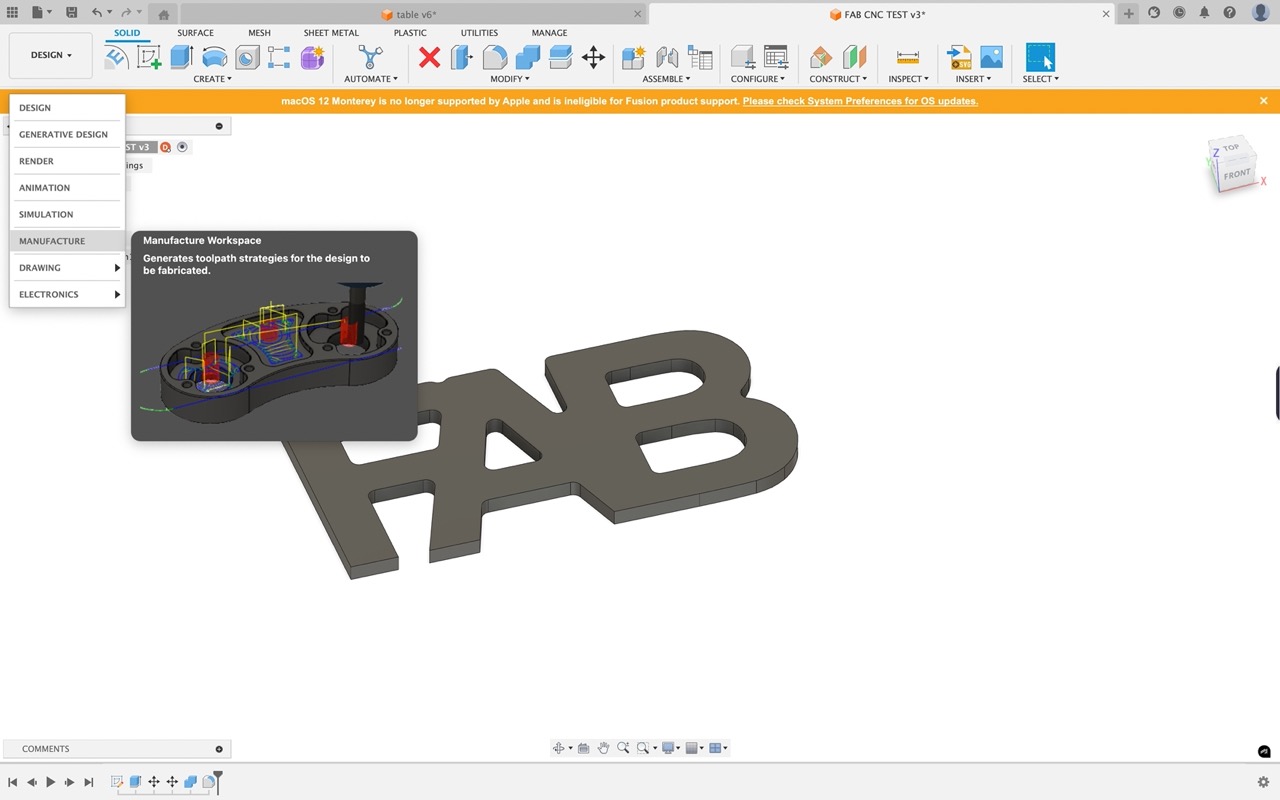This screenshot has height=800, width=1280.
Task: Click the Insert Canvas image icon
Action: coord(991,57)
